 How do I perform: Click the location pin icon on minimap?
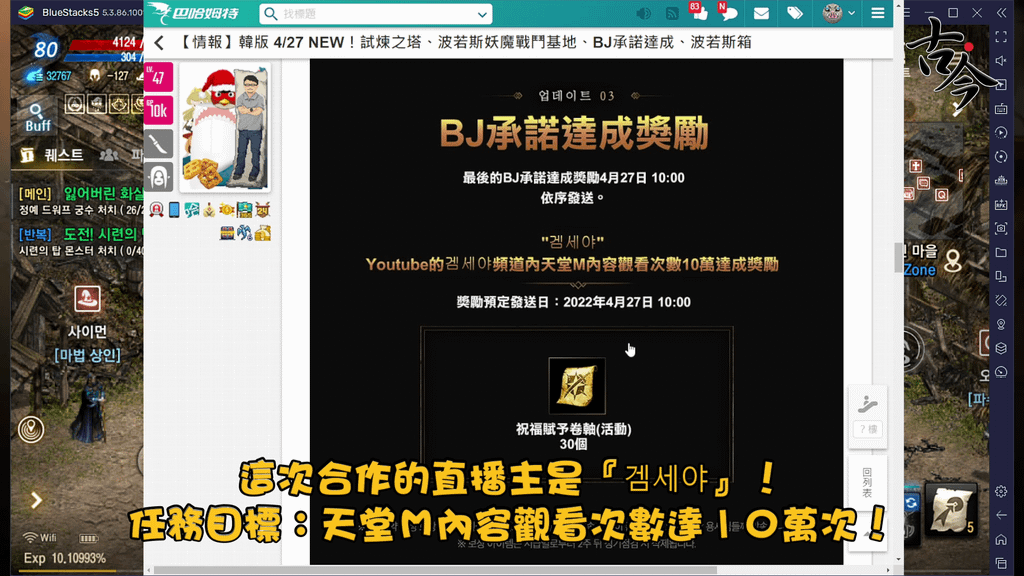point(953,261)
